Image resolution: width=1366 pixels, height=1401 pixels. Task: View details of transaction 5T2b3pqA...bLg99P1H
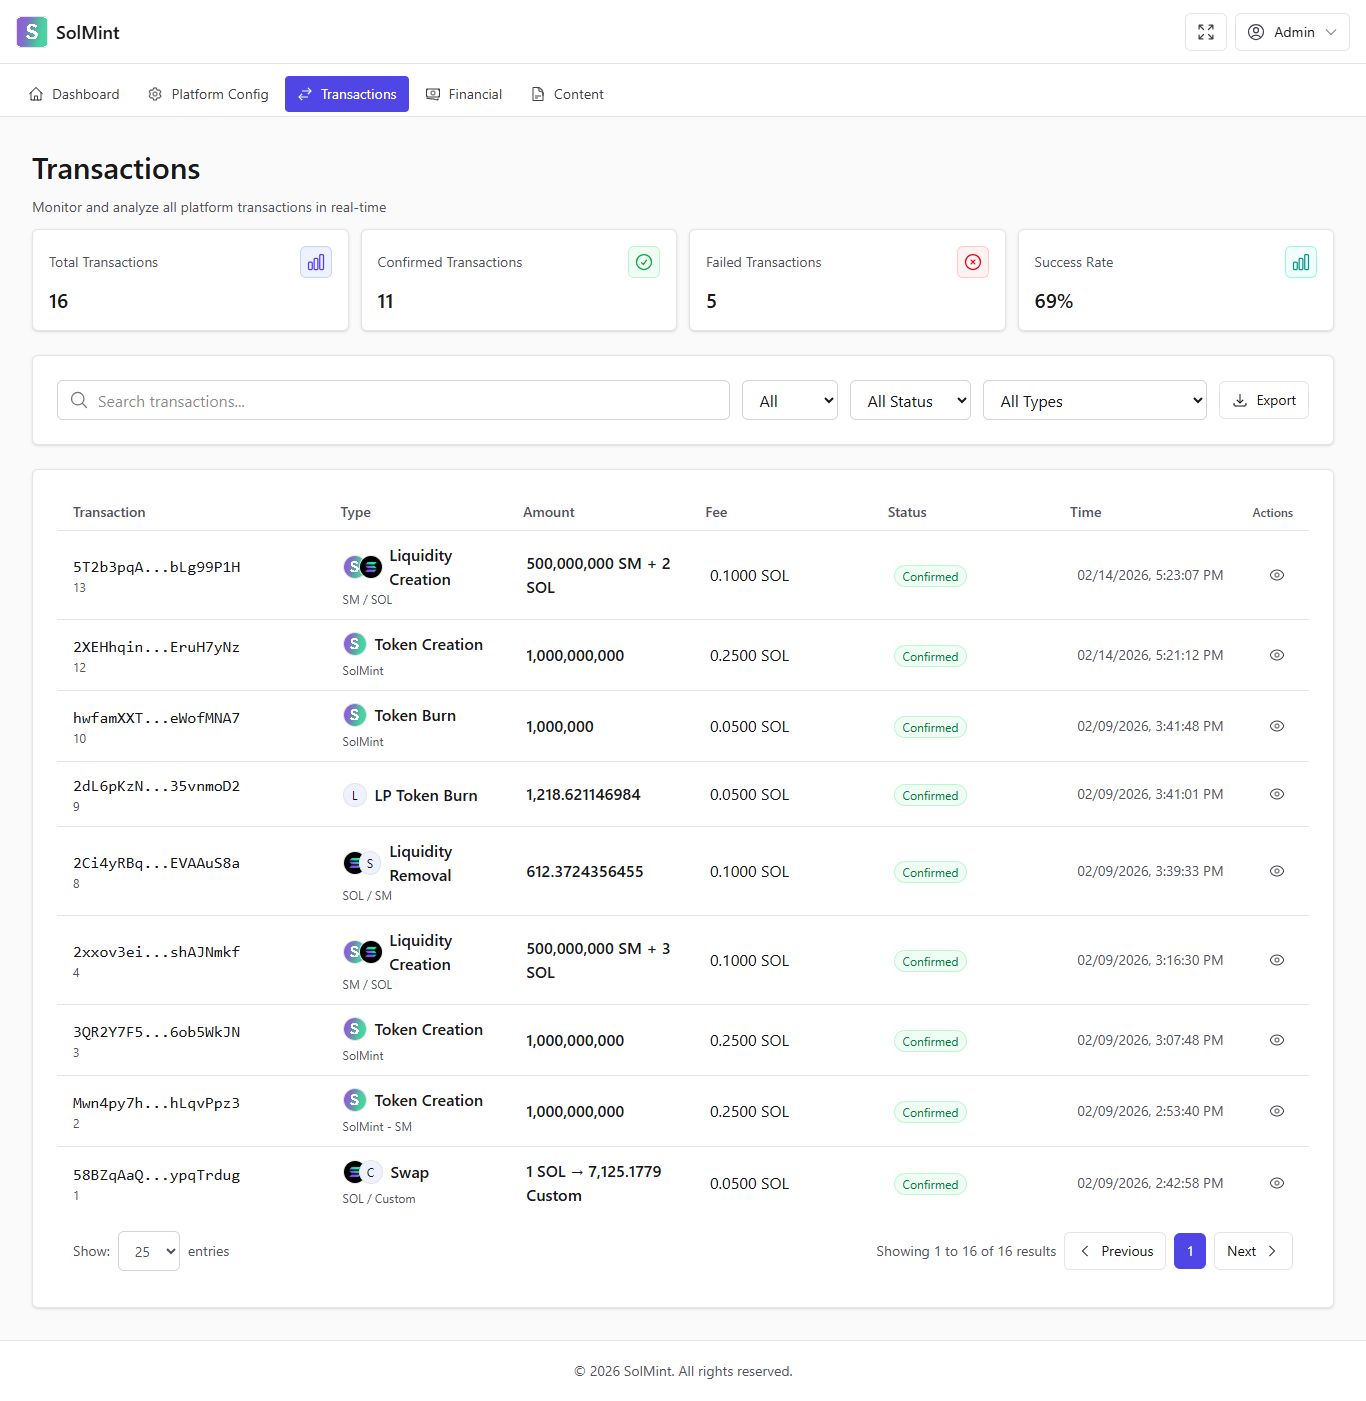click(1276, 575)
